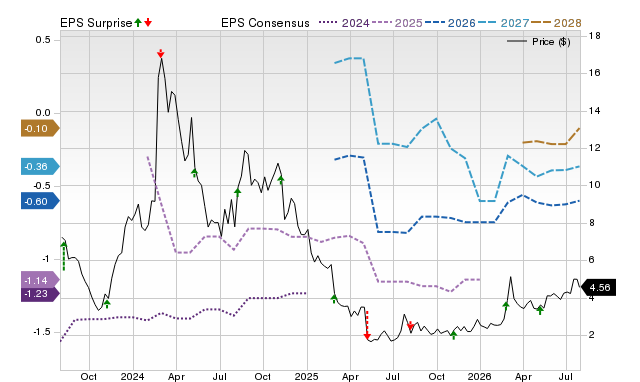Click the green surprise arrow near August 2024
Viewport: 640px width, 382px height.
click(x=238, y=193)
